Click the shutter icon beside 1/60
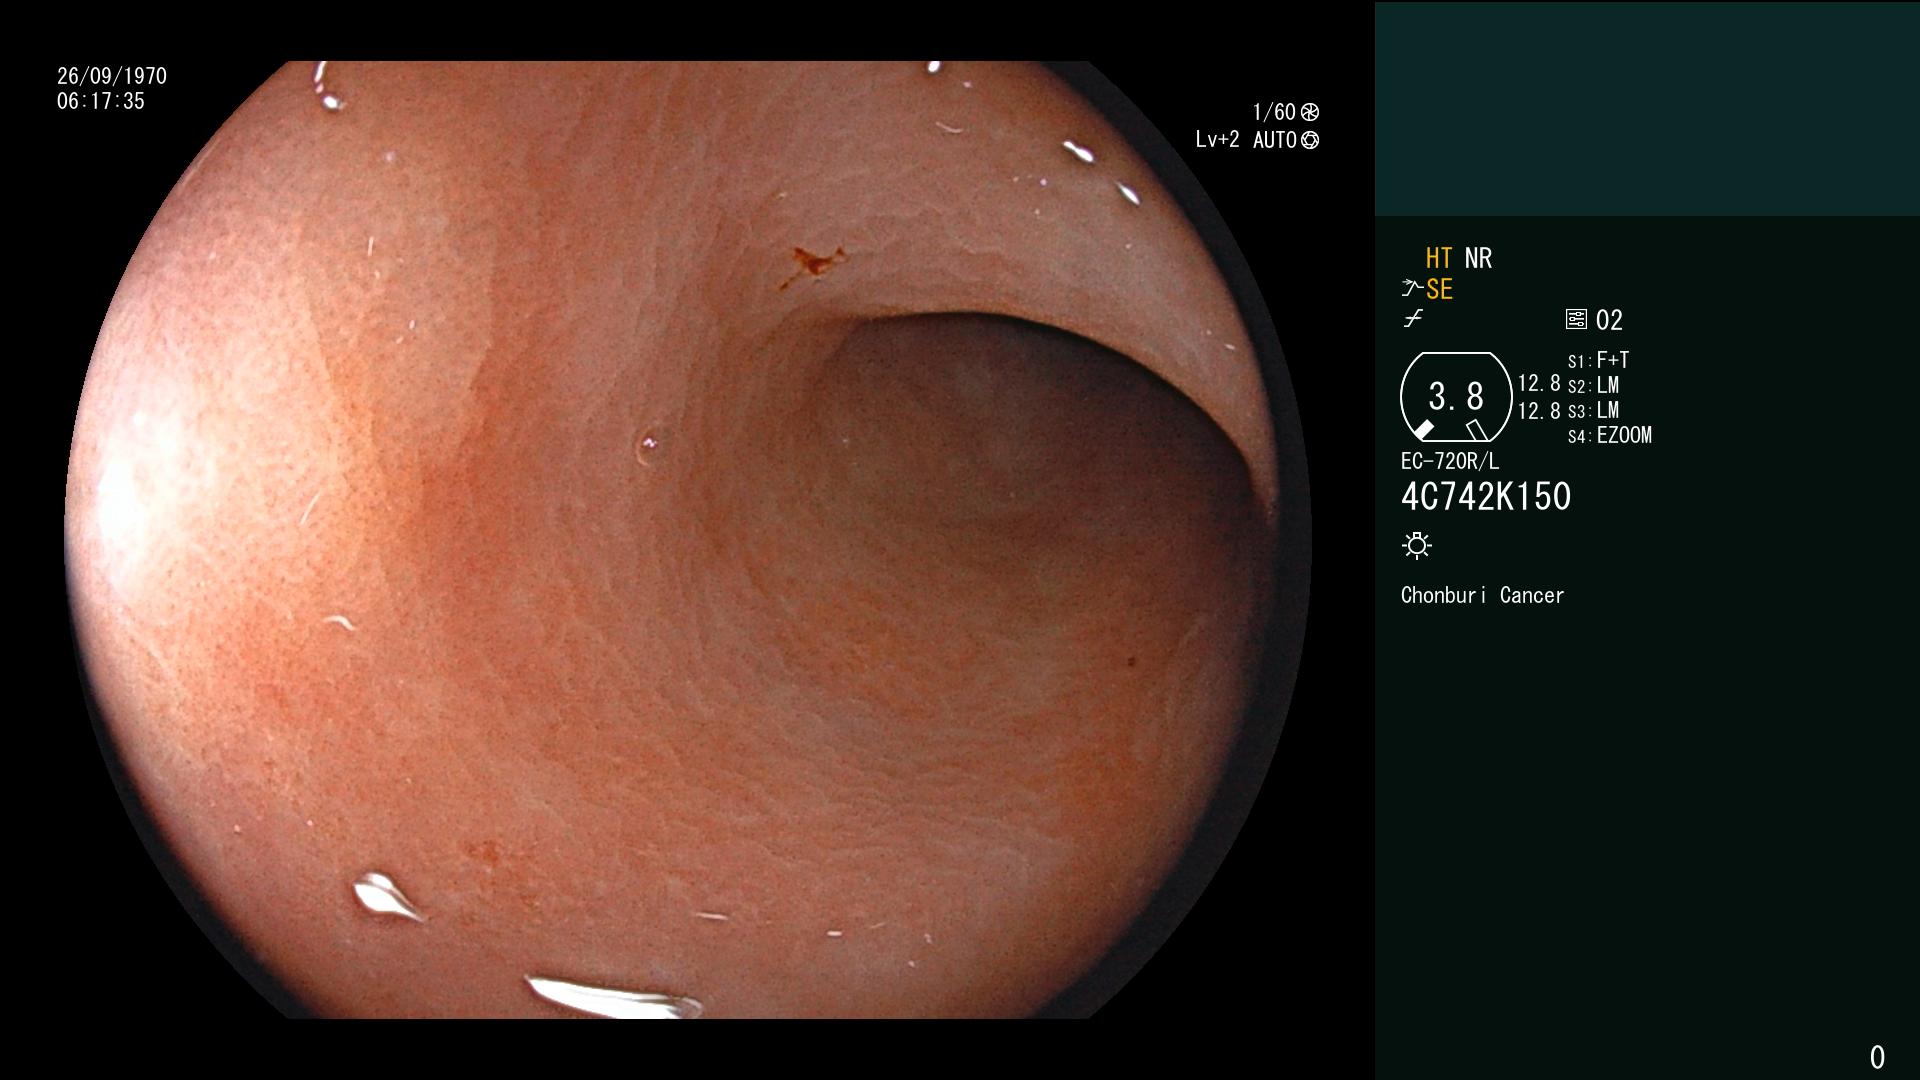 [x=1310, y=112]
